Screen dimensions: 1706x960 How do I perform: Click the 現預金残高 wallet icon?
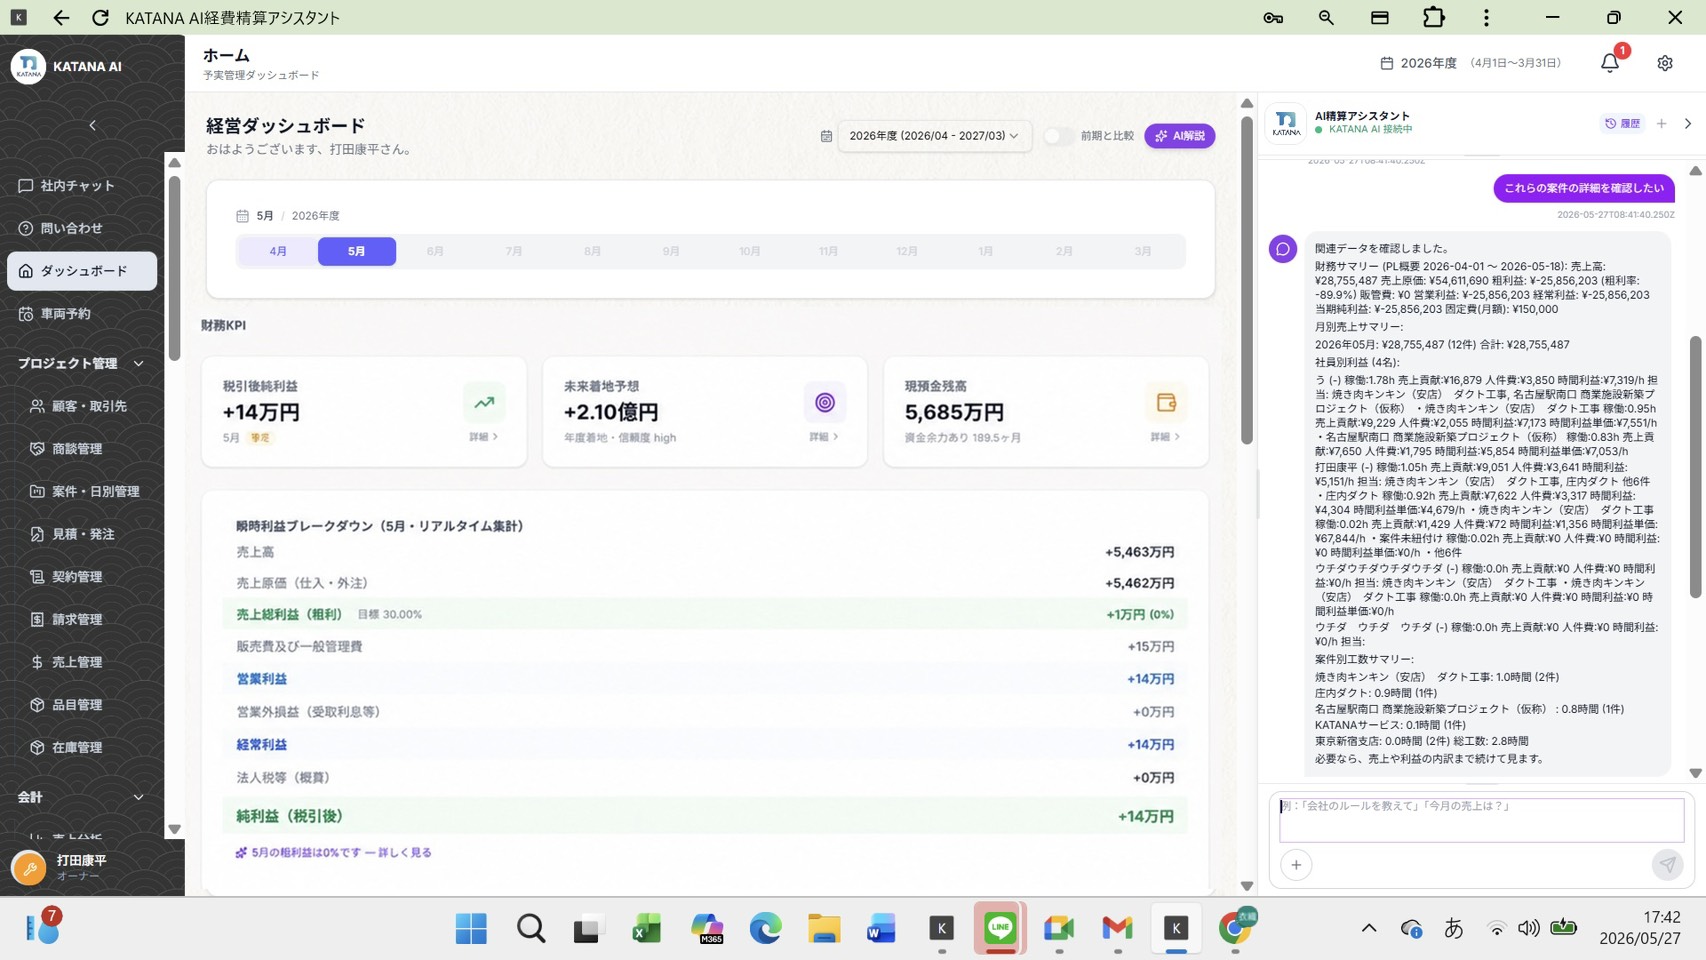[x=1166, y=403]
